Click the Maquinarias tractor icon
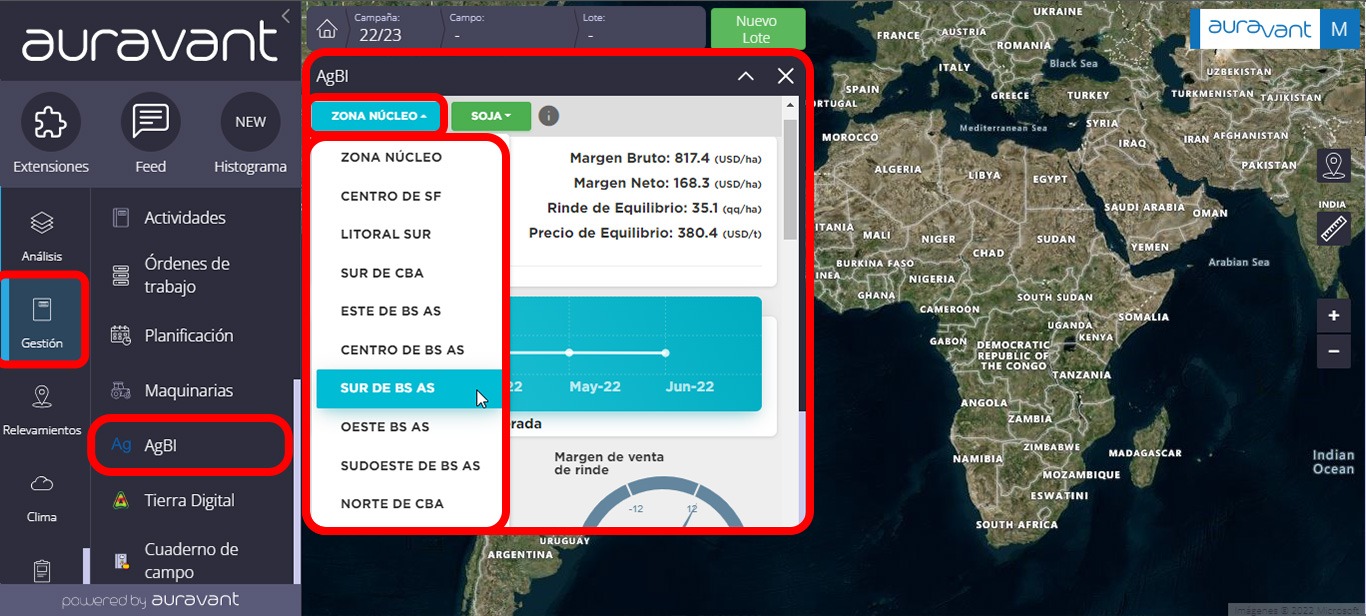 click(121, 390)
